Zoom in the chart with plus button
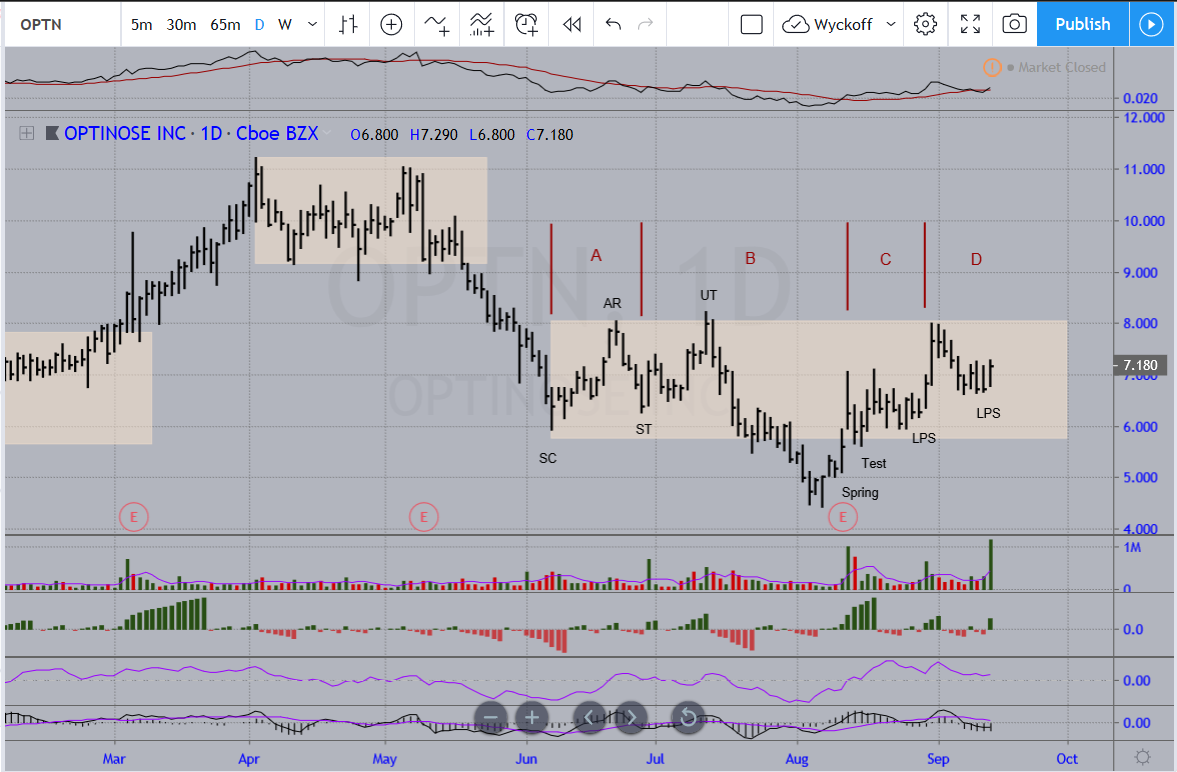Screen dimensions: 1177x772 pyautogui.click(x=532, y=717)
